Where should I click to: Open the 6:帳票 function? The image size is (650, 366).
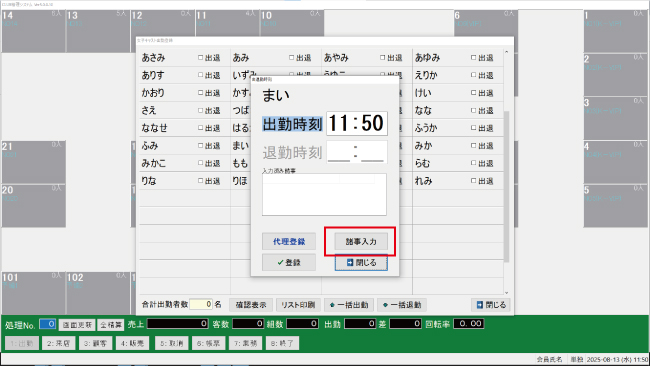click(209, 343)
